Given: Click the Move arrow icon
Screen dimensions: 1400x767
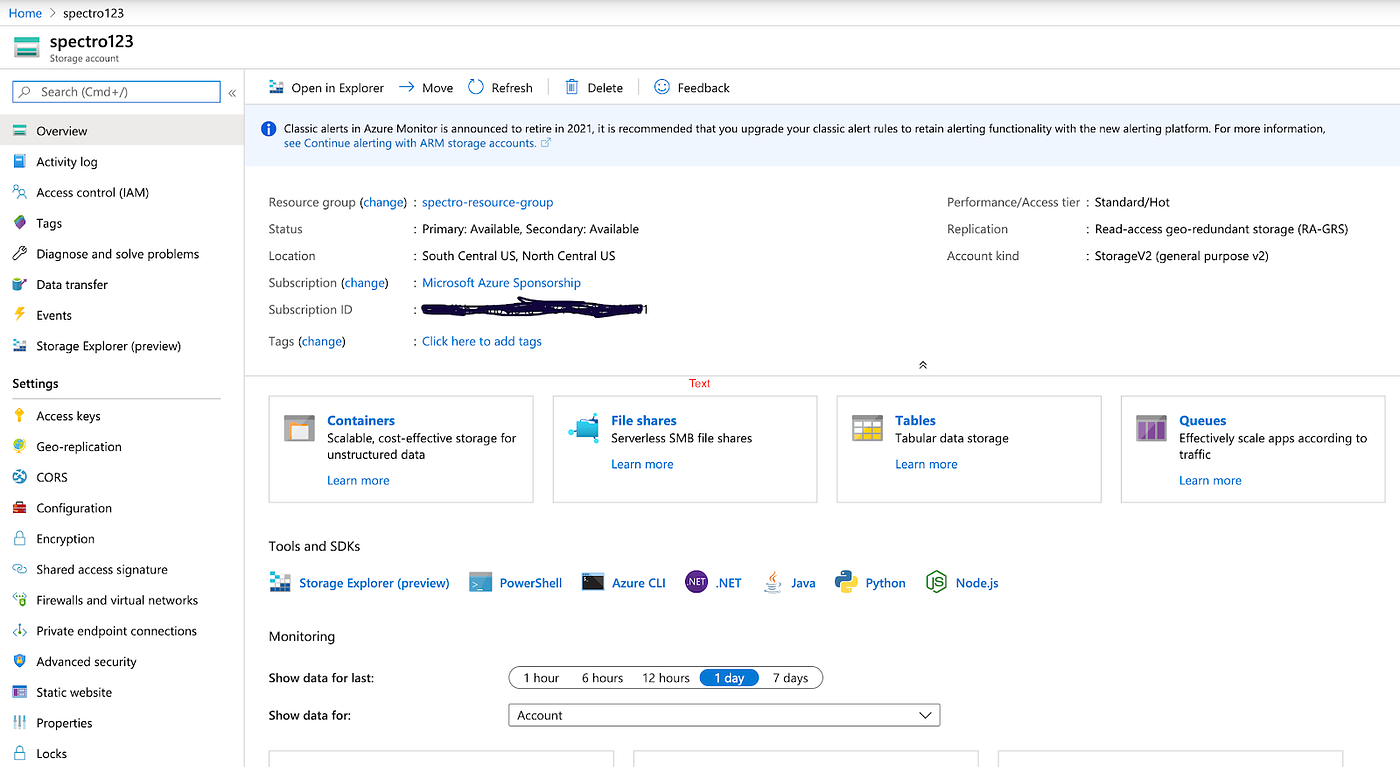Looking at the screenshot, I should [407, 87].
